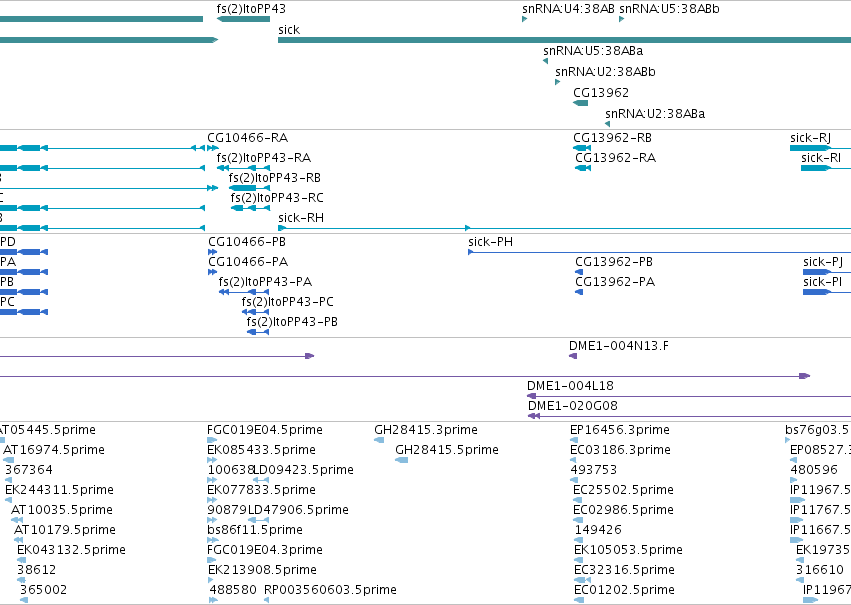Click the DME1-020G08 clone label
Screen dimensions: 851x605
click(573, 406)
